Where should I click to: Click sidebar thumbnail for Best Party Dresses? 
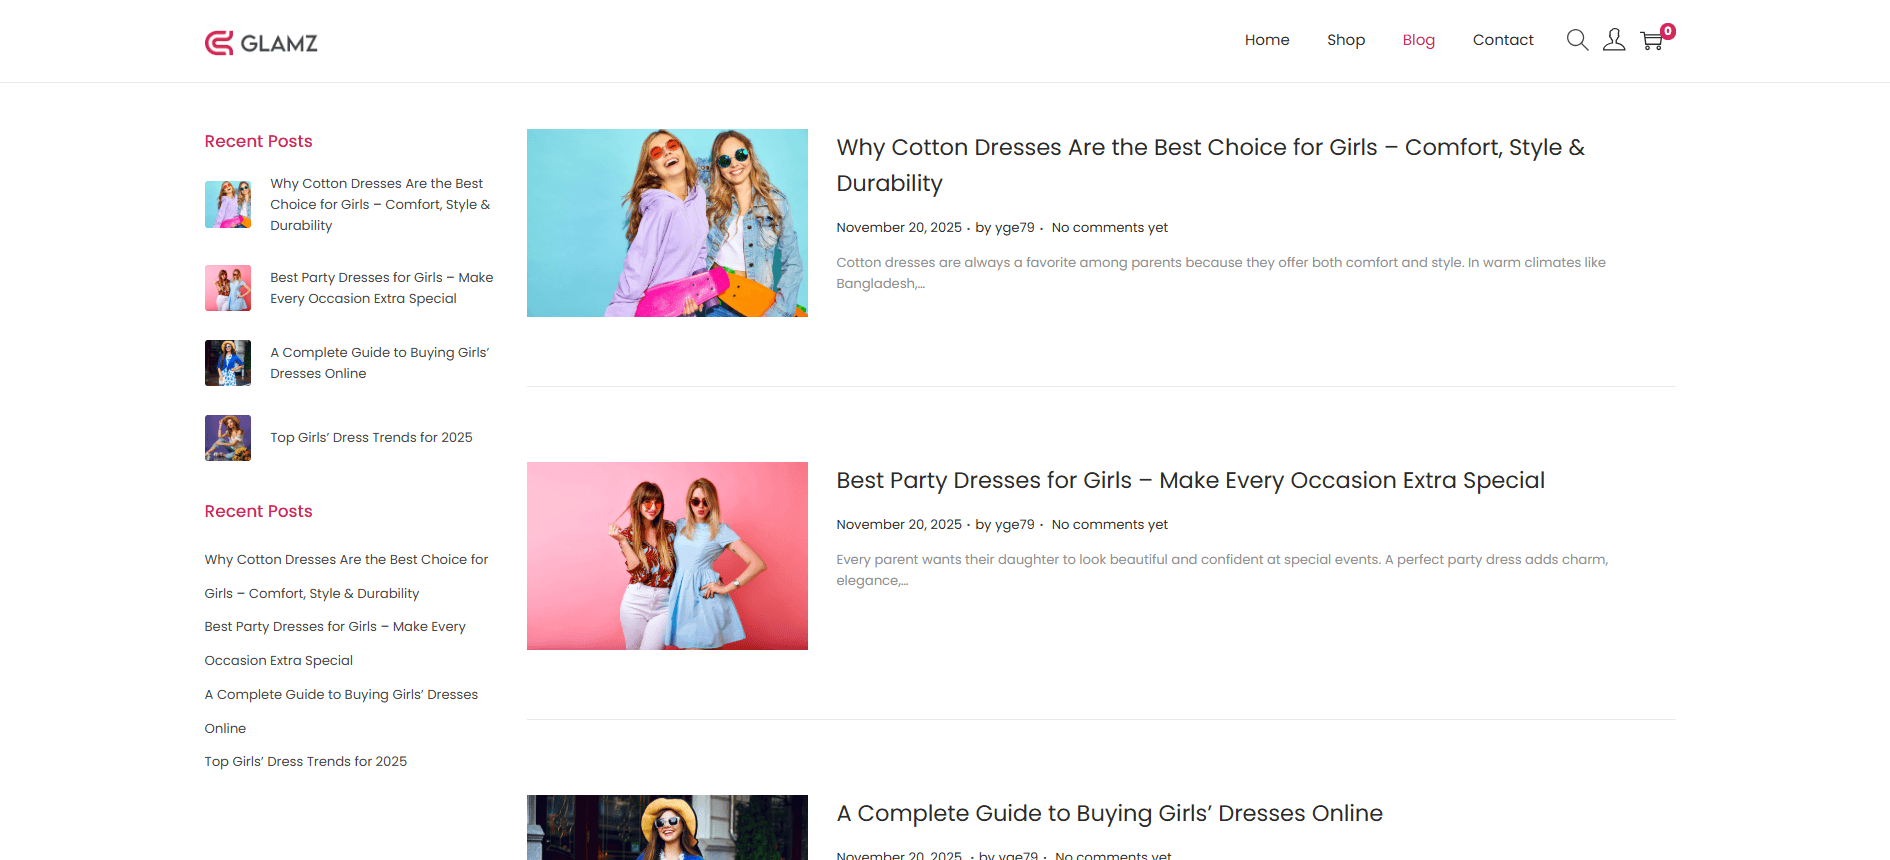228,288
